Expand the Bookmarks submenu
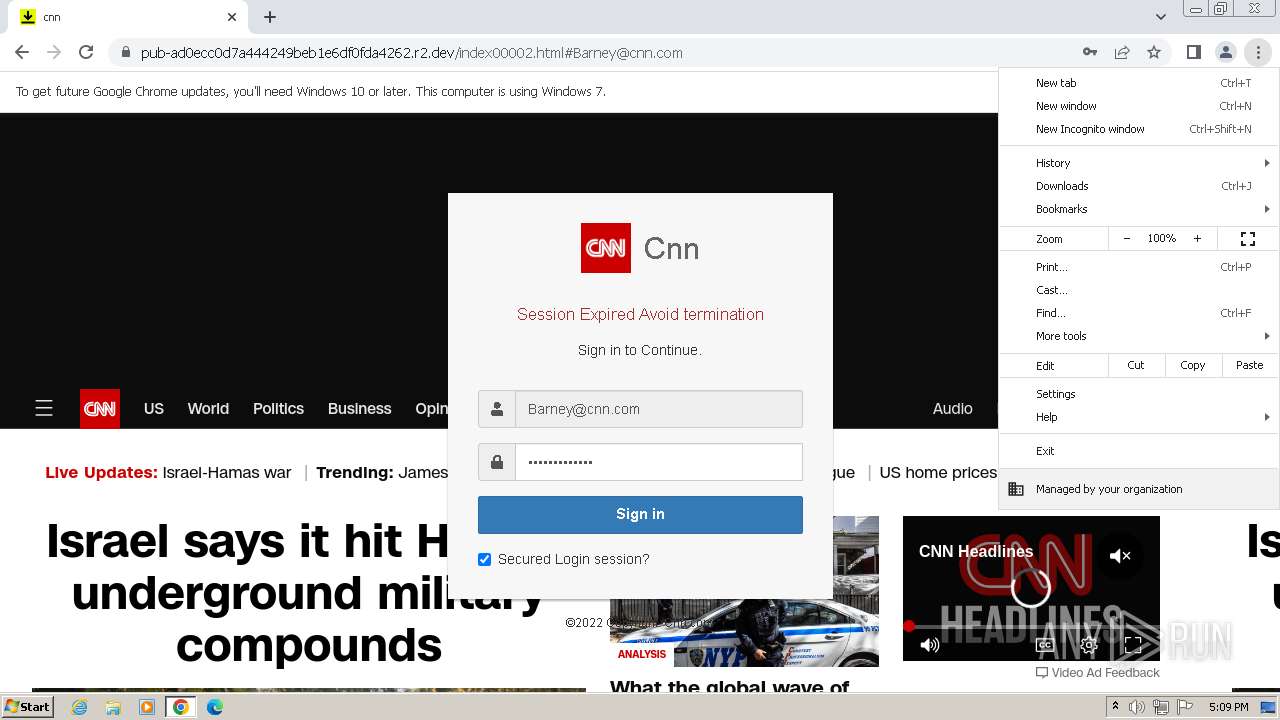The height and width of the screenshot is (720, 1280). 1139,209
